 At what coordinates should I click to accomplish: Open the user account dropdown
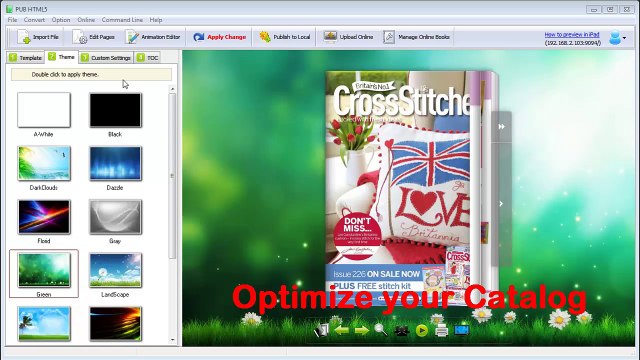tap(624, 38)
